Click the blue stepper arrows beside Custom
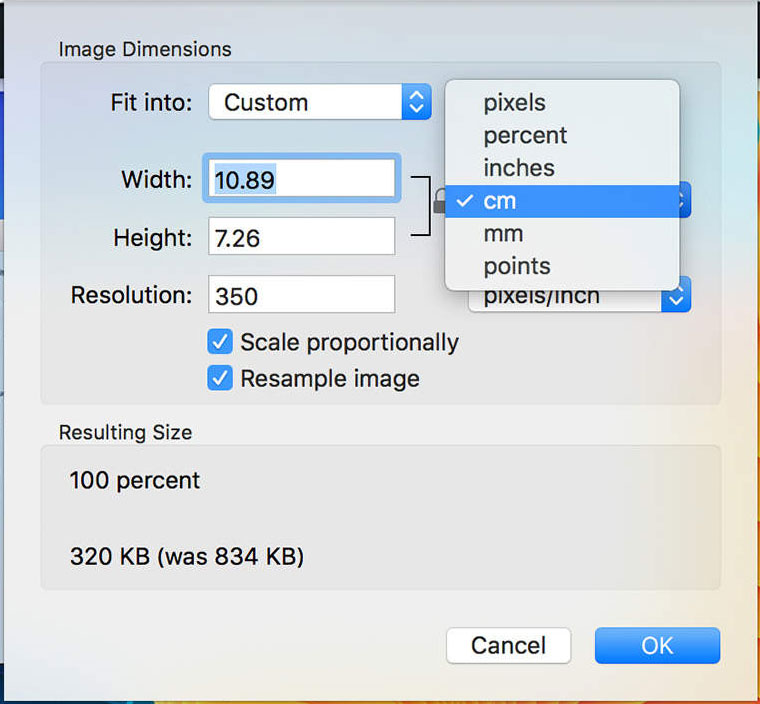Image resolution: width=760 pixels, height=704 pixels. click(x=416, y=102)
